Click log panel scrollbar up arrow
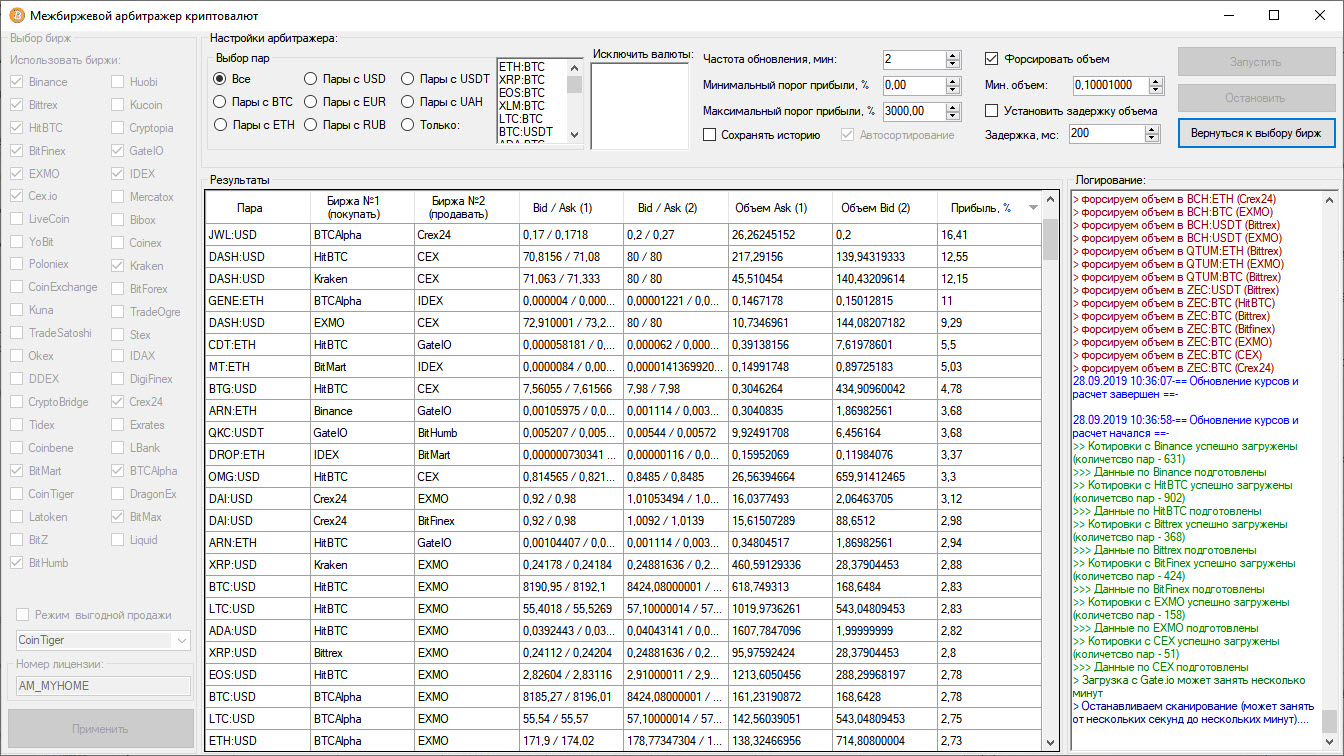 tap(1328, 199)
